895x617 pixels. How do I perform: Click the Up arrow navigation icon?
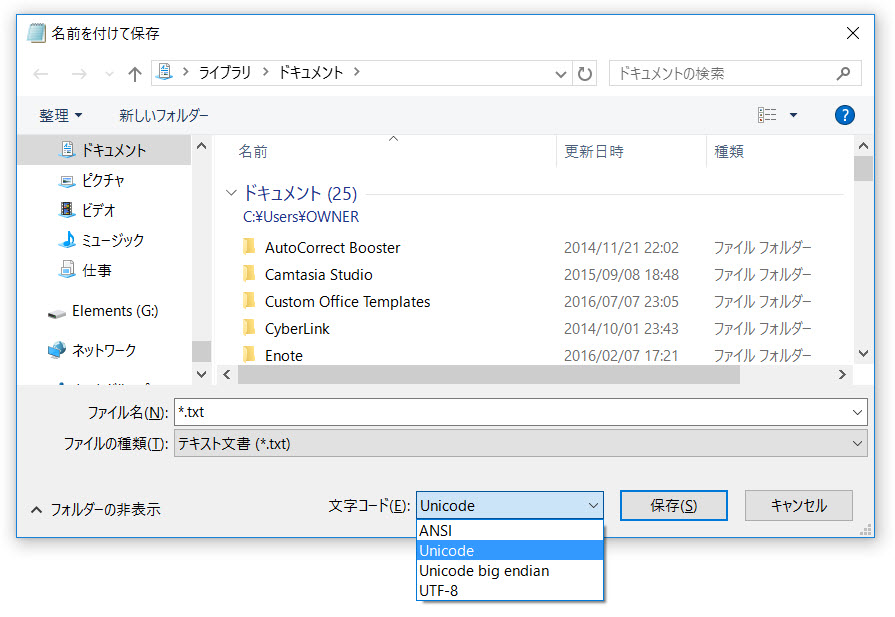click(x=135, y=74)
